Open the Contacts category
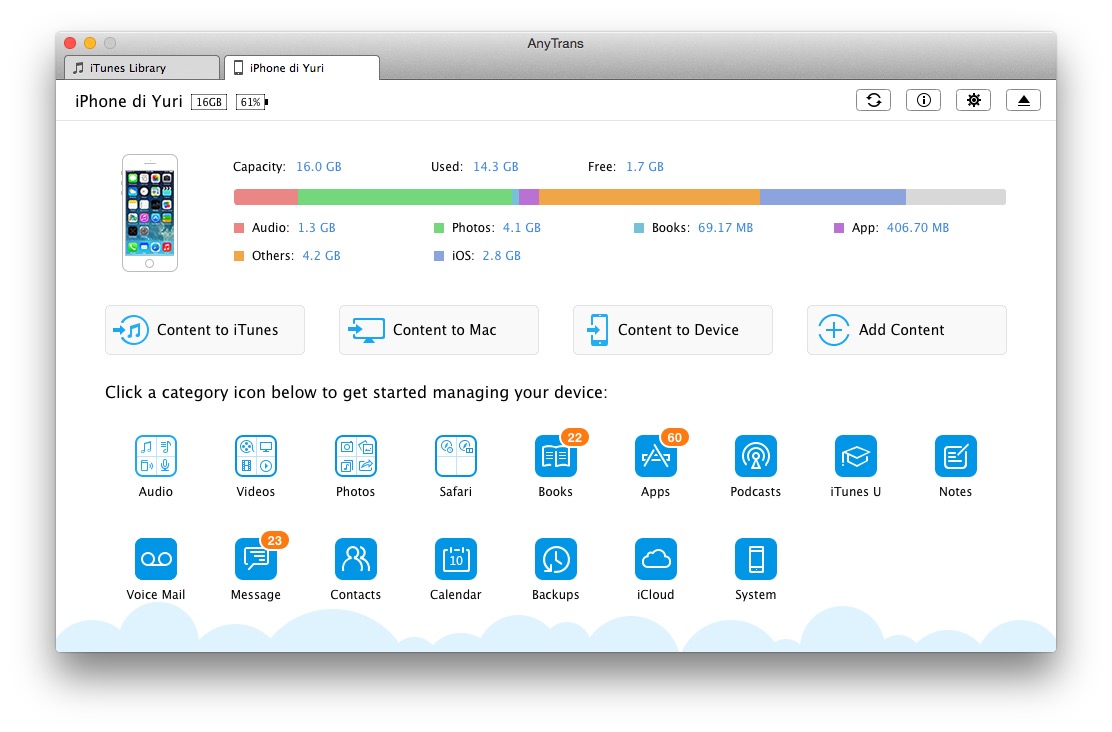Viewport: 1112px width, 732px height. (x=355, y=559)
